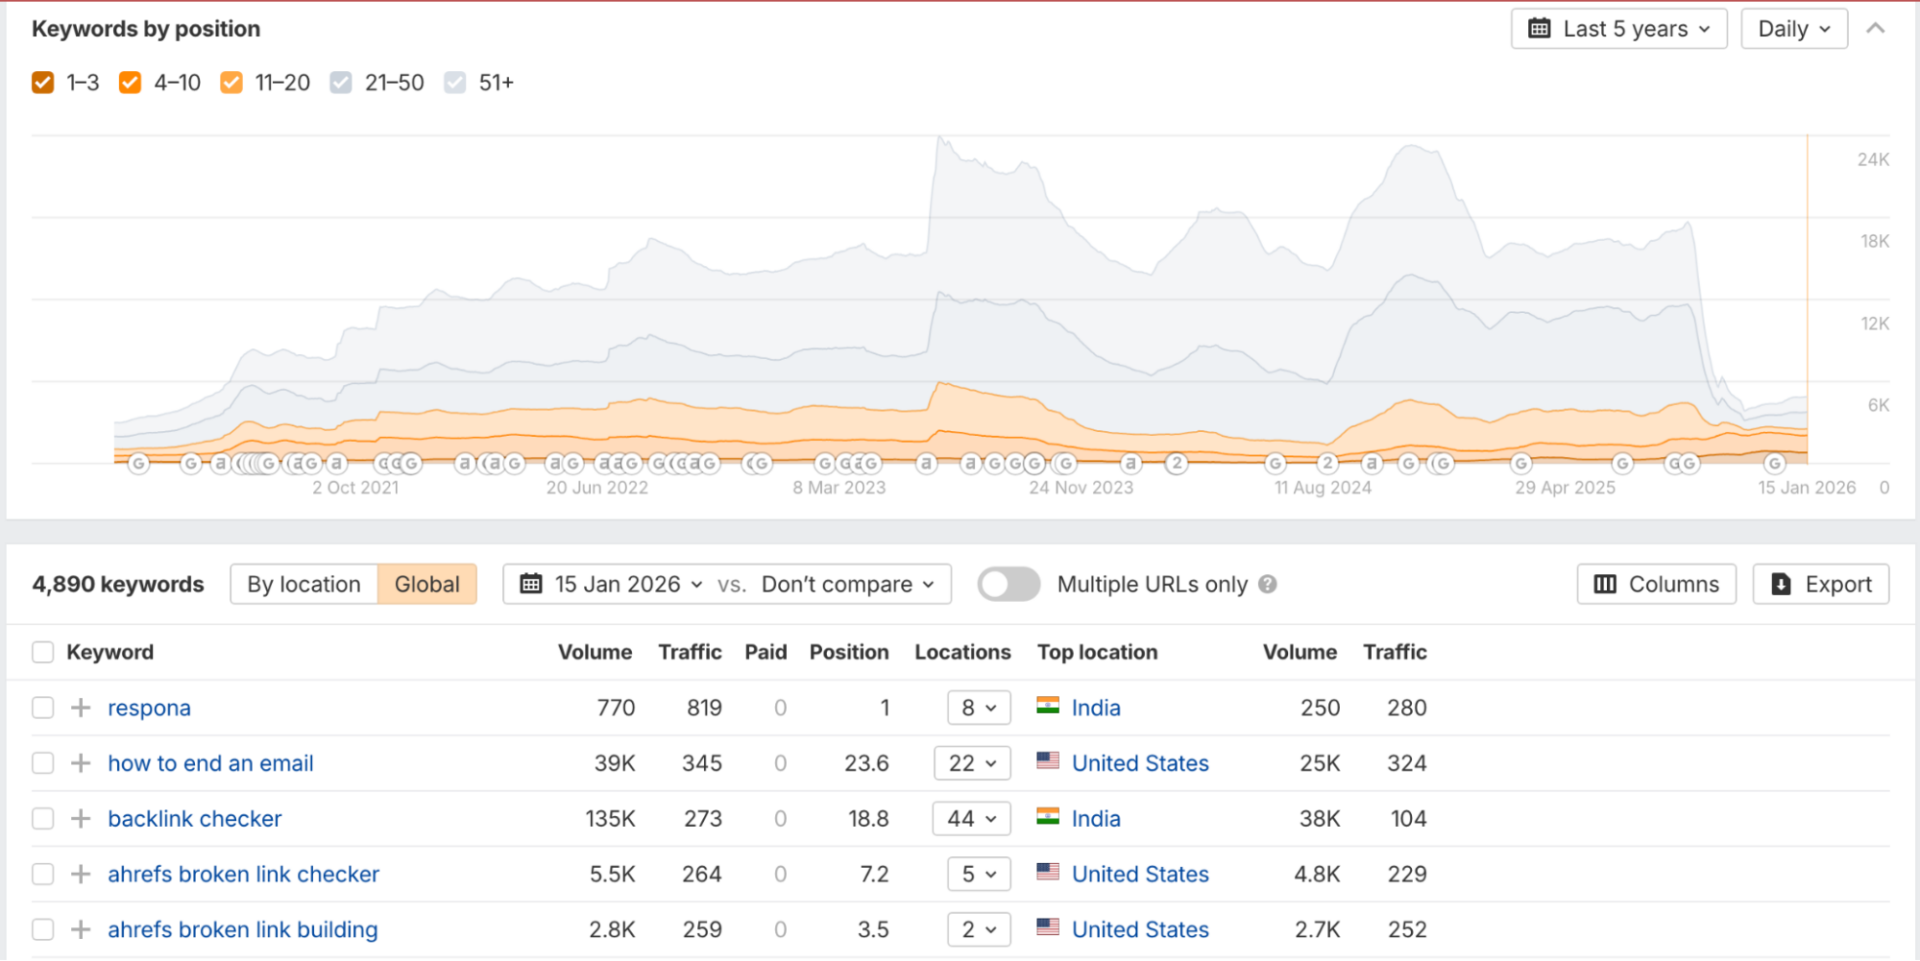The width and height of the screenshot is (1920, 961).
Task: Click the Columns icon
Action: tap(1605, 584)
